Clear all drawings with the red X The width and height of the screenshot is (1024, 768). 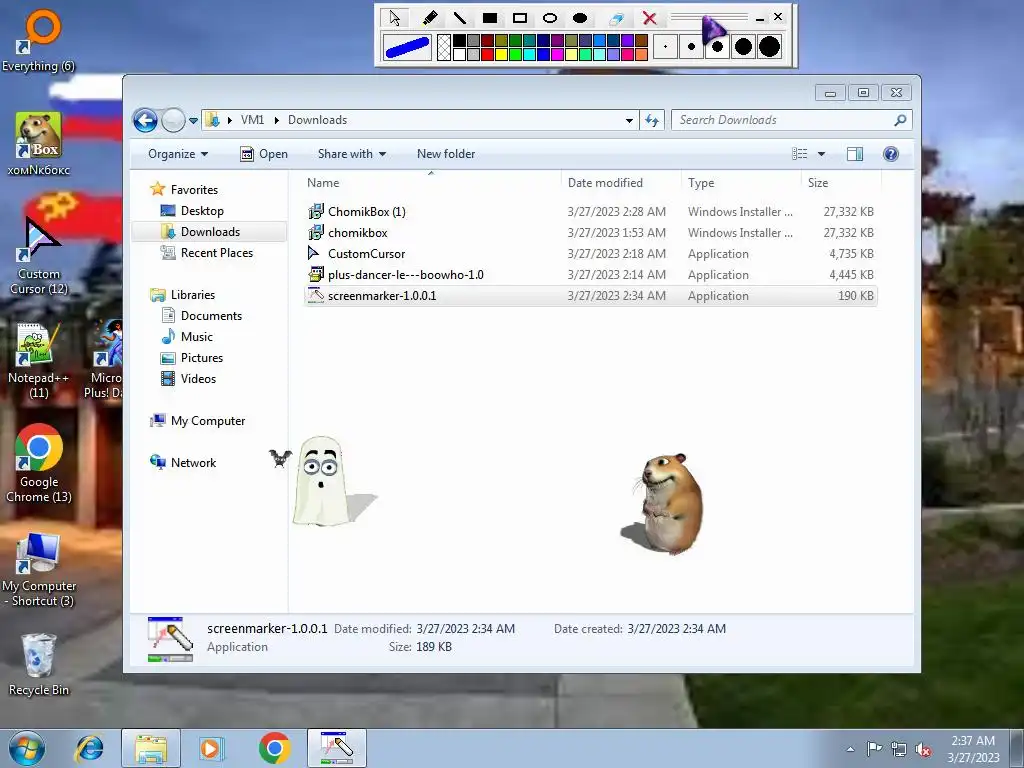point(649,18)
